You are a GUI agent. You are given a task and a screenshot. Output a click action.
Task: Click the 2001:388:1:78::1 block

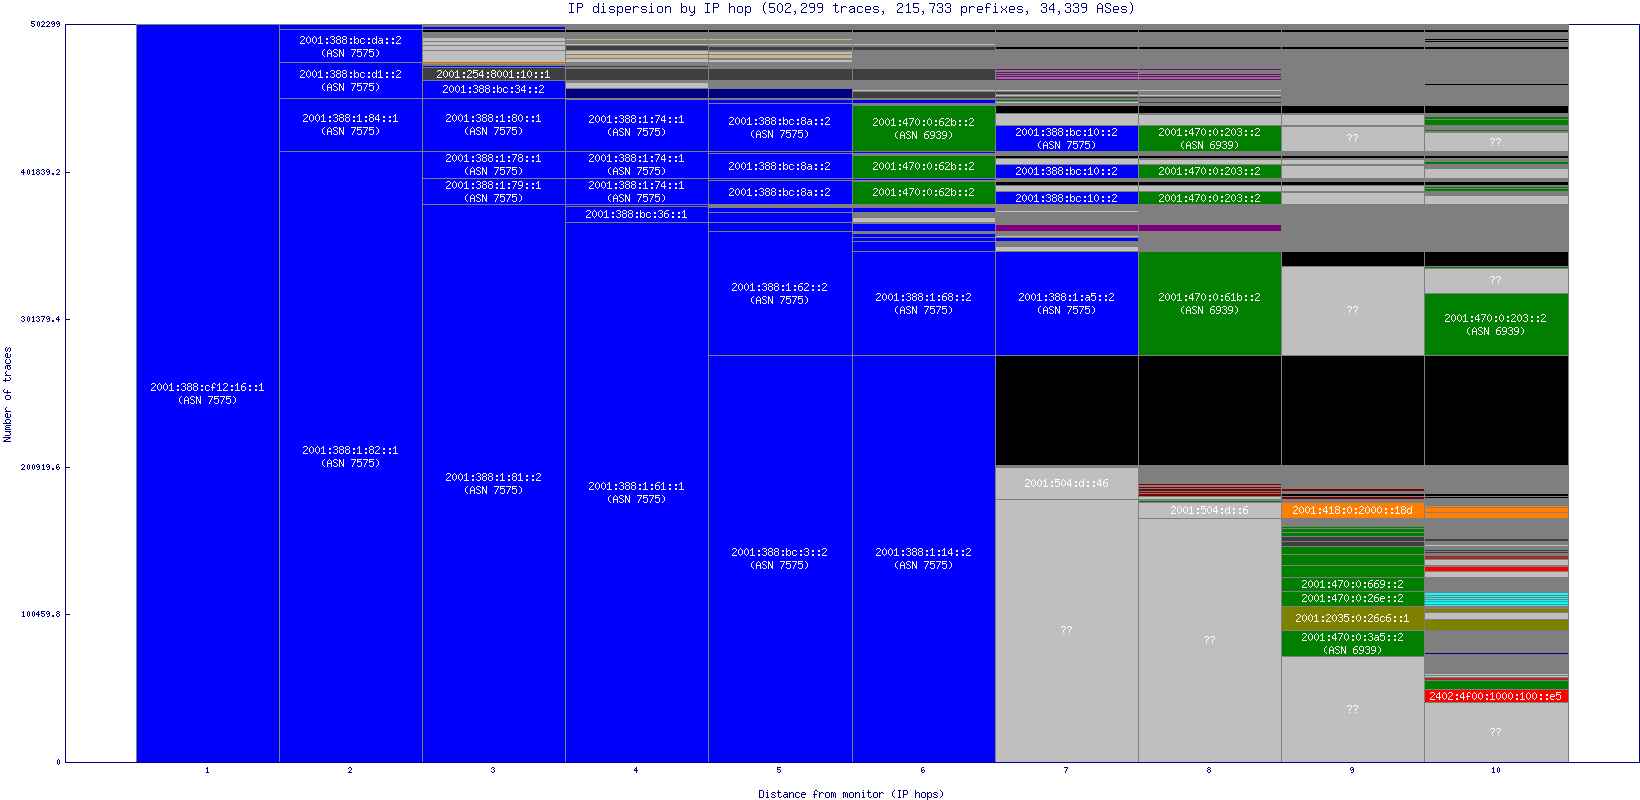coord(494,165)
